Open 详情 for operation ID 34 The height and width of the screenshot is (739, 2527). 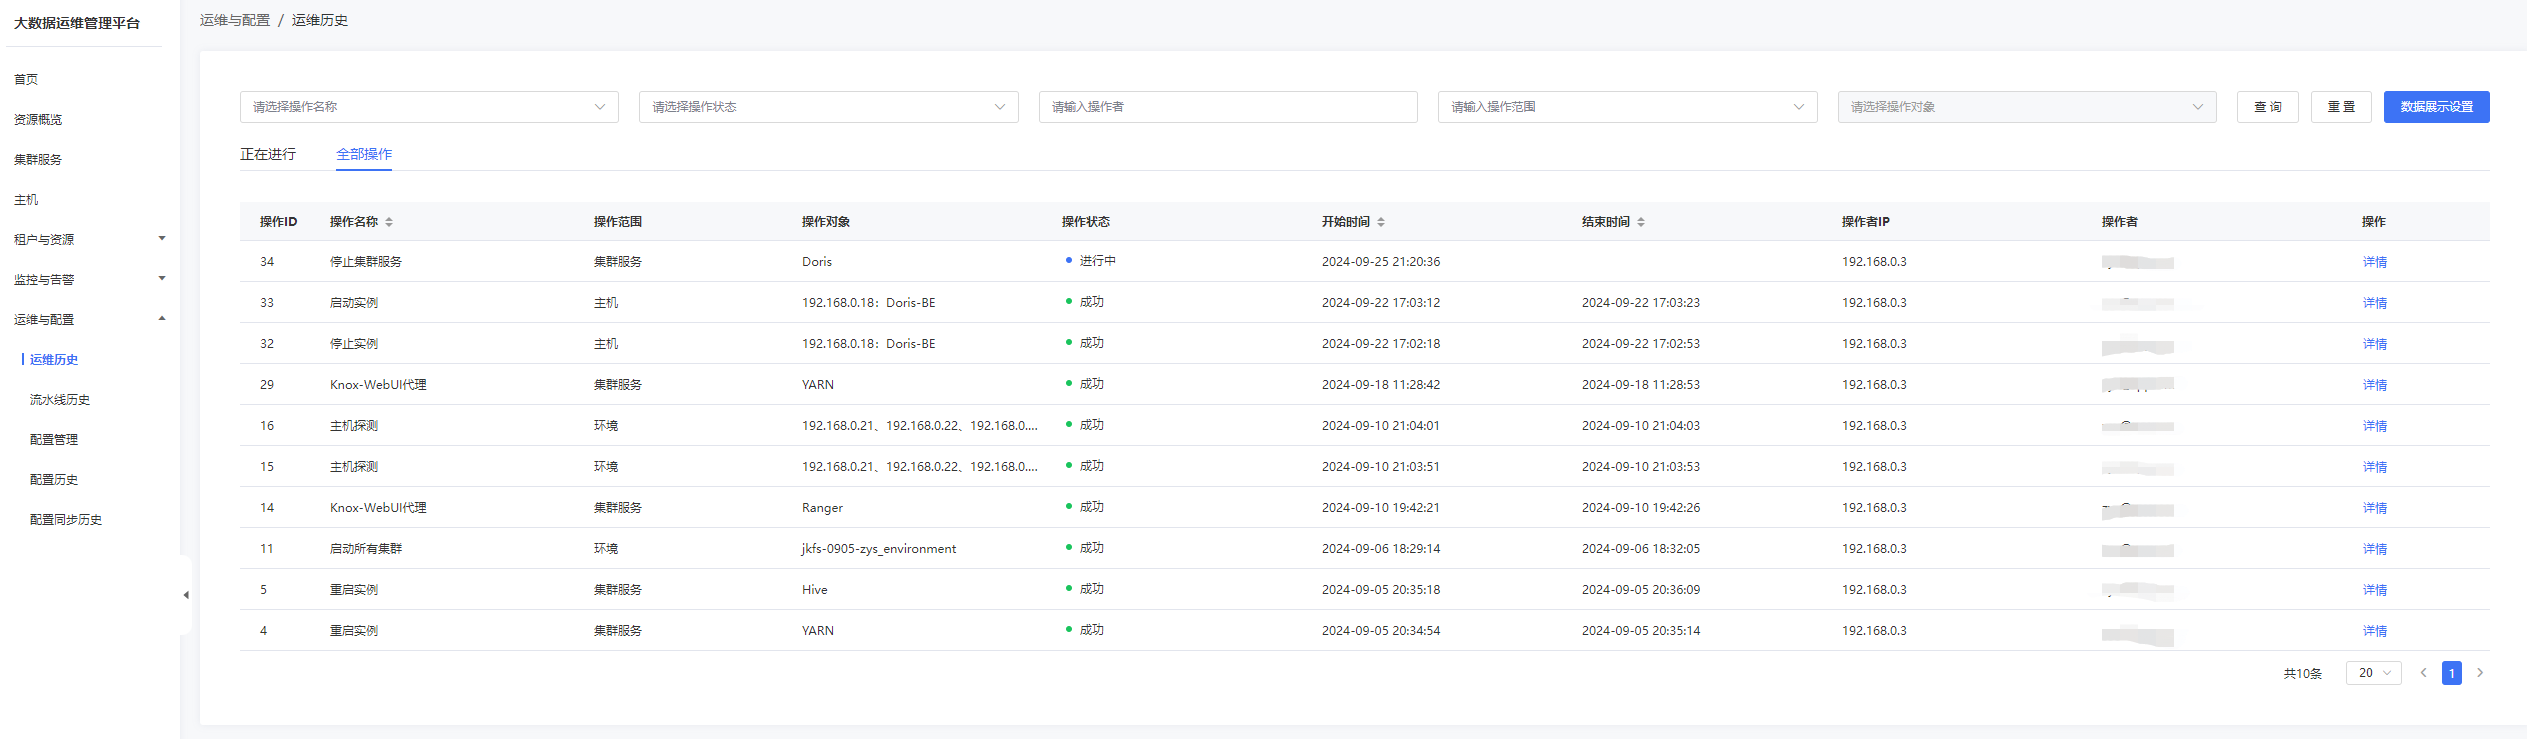[x=2375, y=262]
